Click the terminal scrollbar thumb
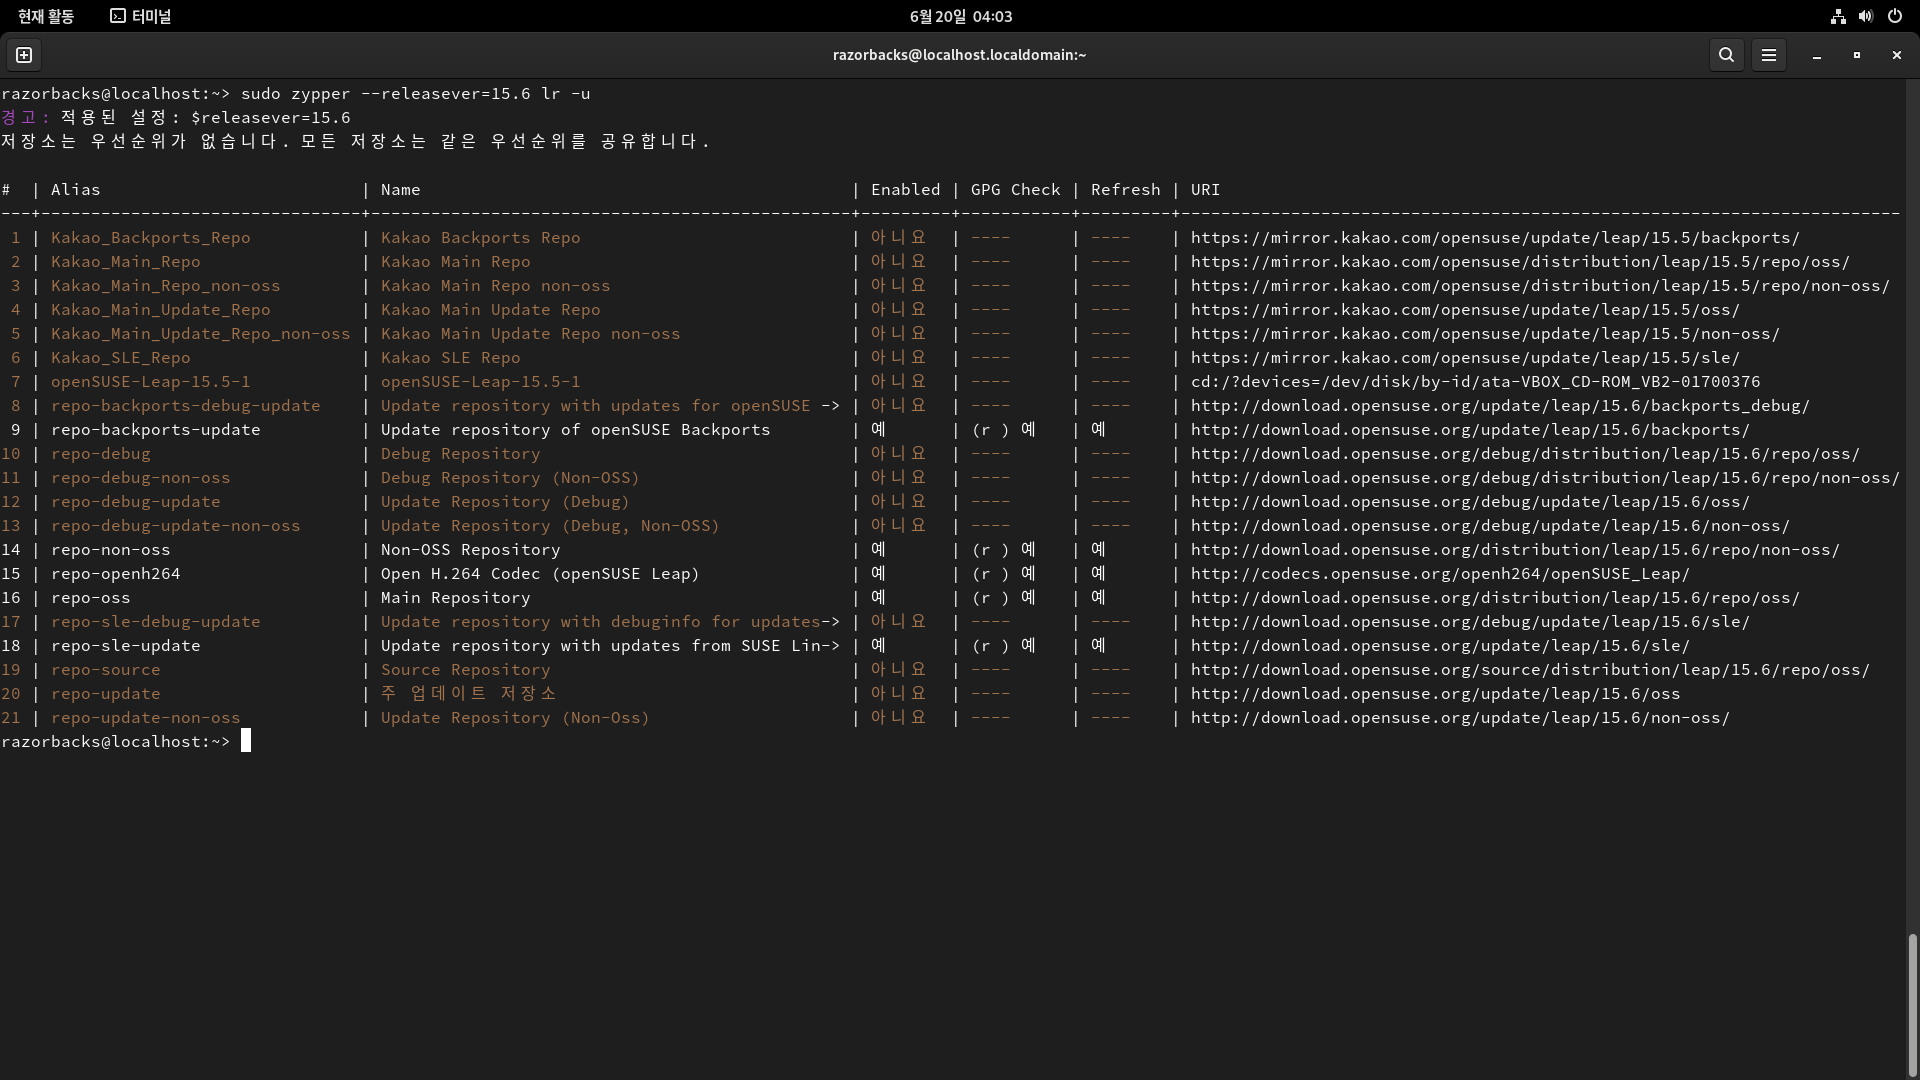Image resolution: width=1920 pixels, height=1080 pixels. pyautogui.click(x=1912, y=1003)
